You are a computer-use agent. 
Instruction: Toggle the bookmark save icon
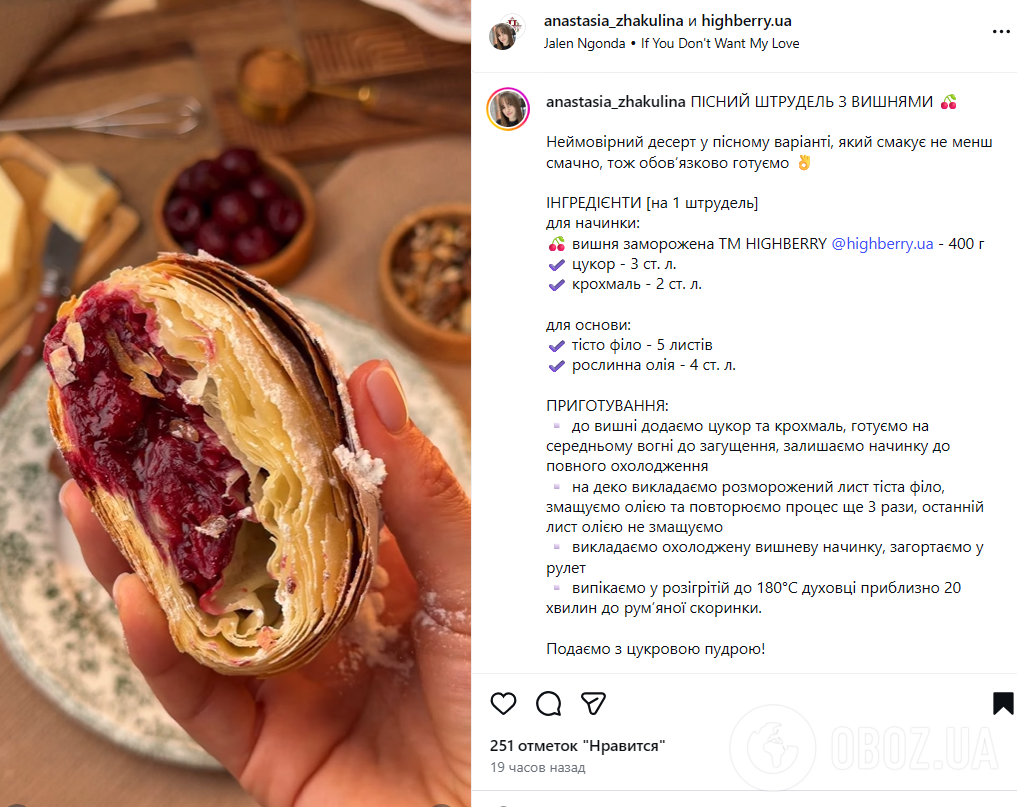click(x=1003, y=703)
